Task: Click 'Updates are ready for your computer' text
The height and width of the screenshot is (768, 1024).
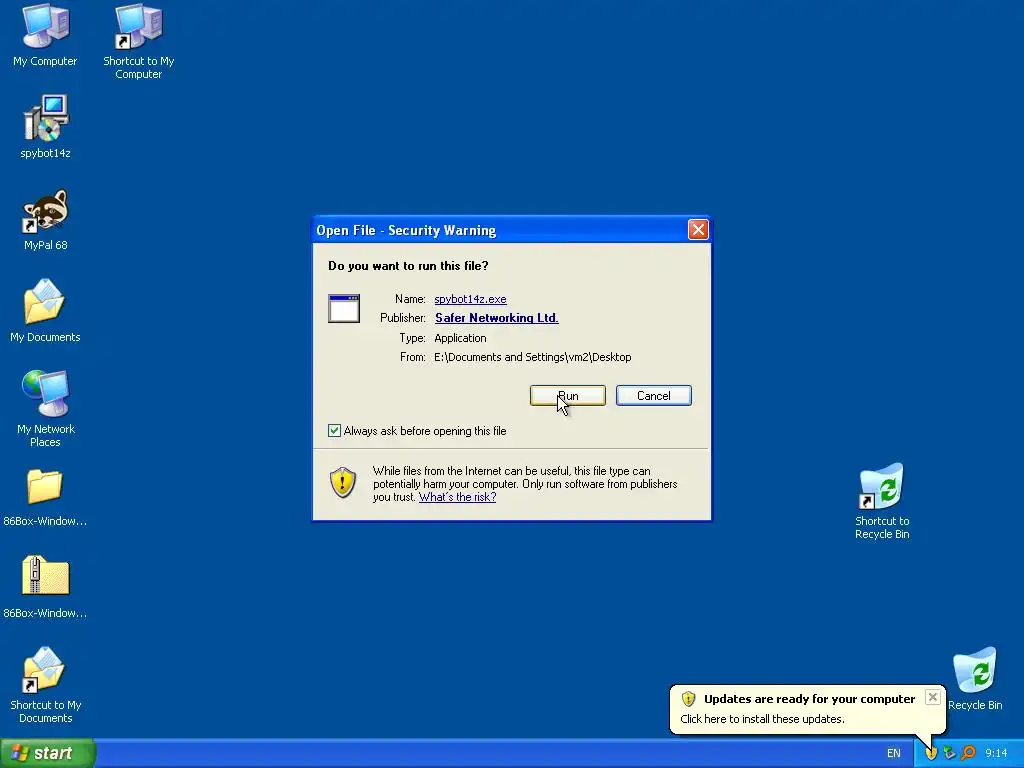Action: 809,699
